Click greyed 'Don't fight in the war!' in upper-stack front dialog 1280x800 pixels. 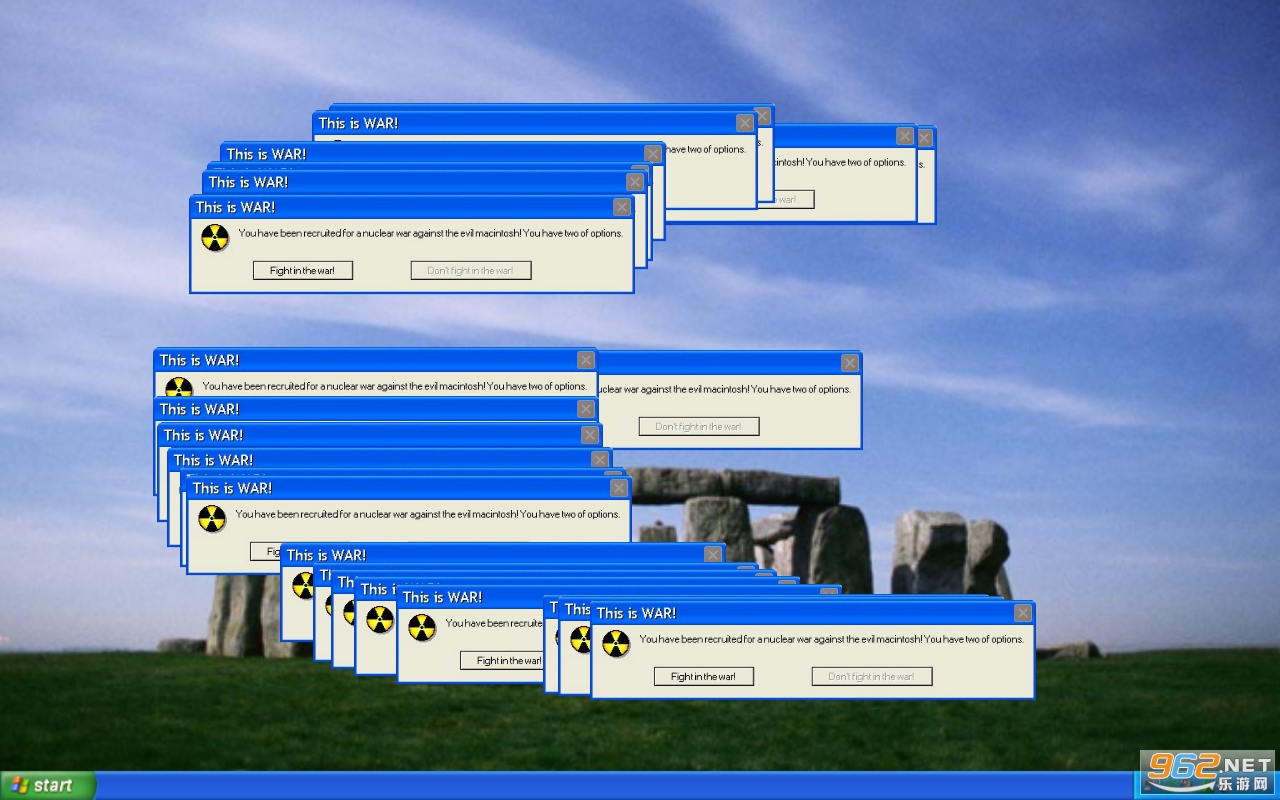(470, 270)
